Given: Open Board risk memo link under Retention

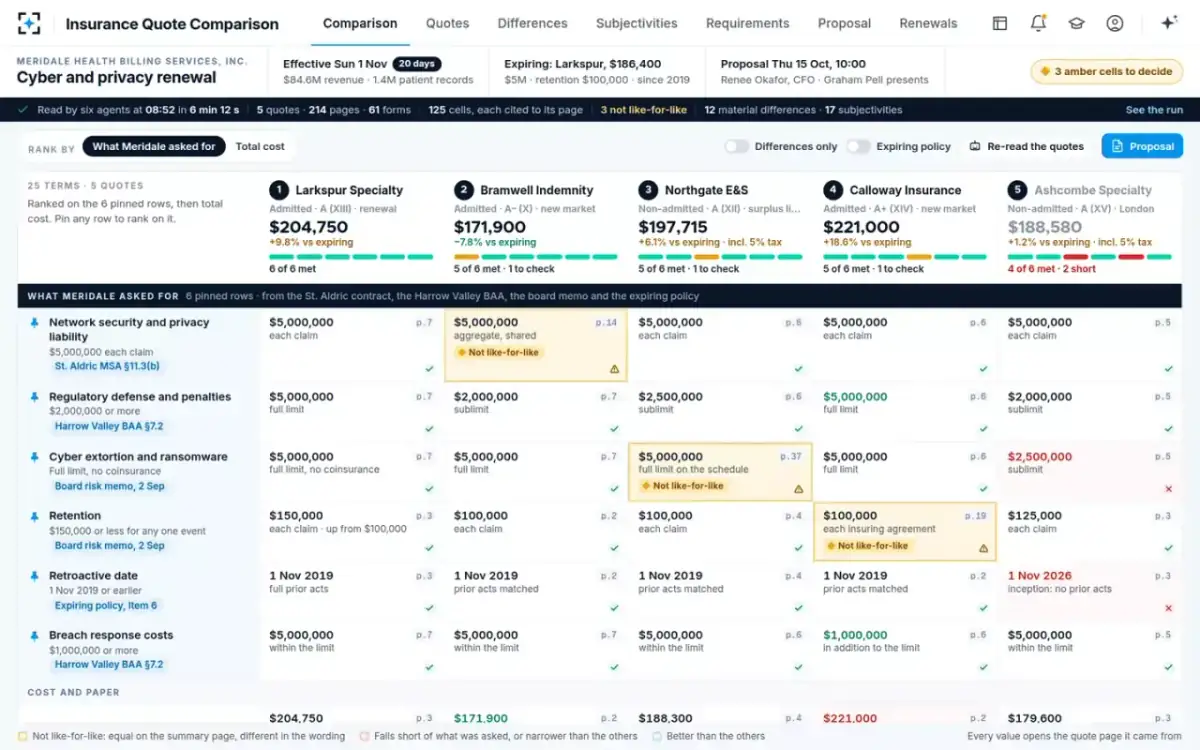Looking at the screenshot, I should click(x=110, y=545).
